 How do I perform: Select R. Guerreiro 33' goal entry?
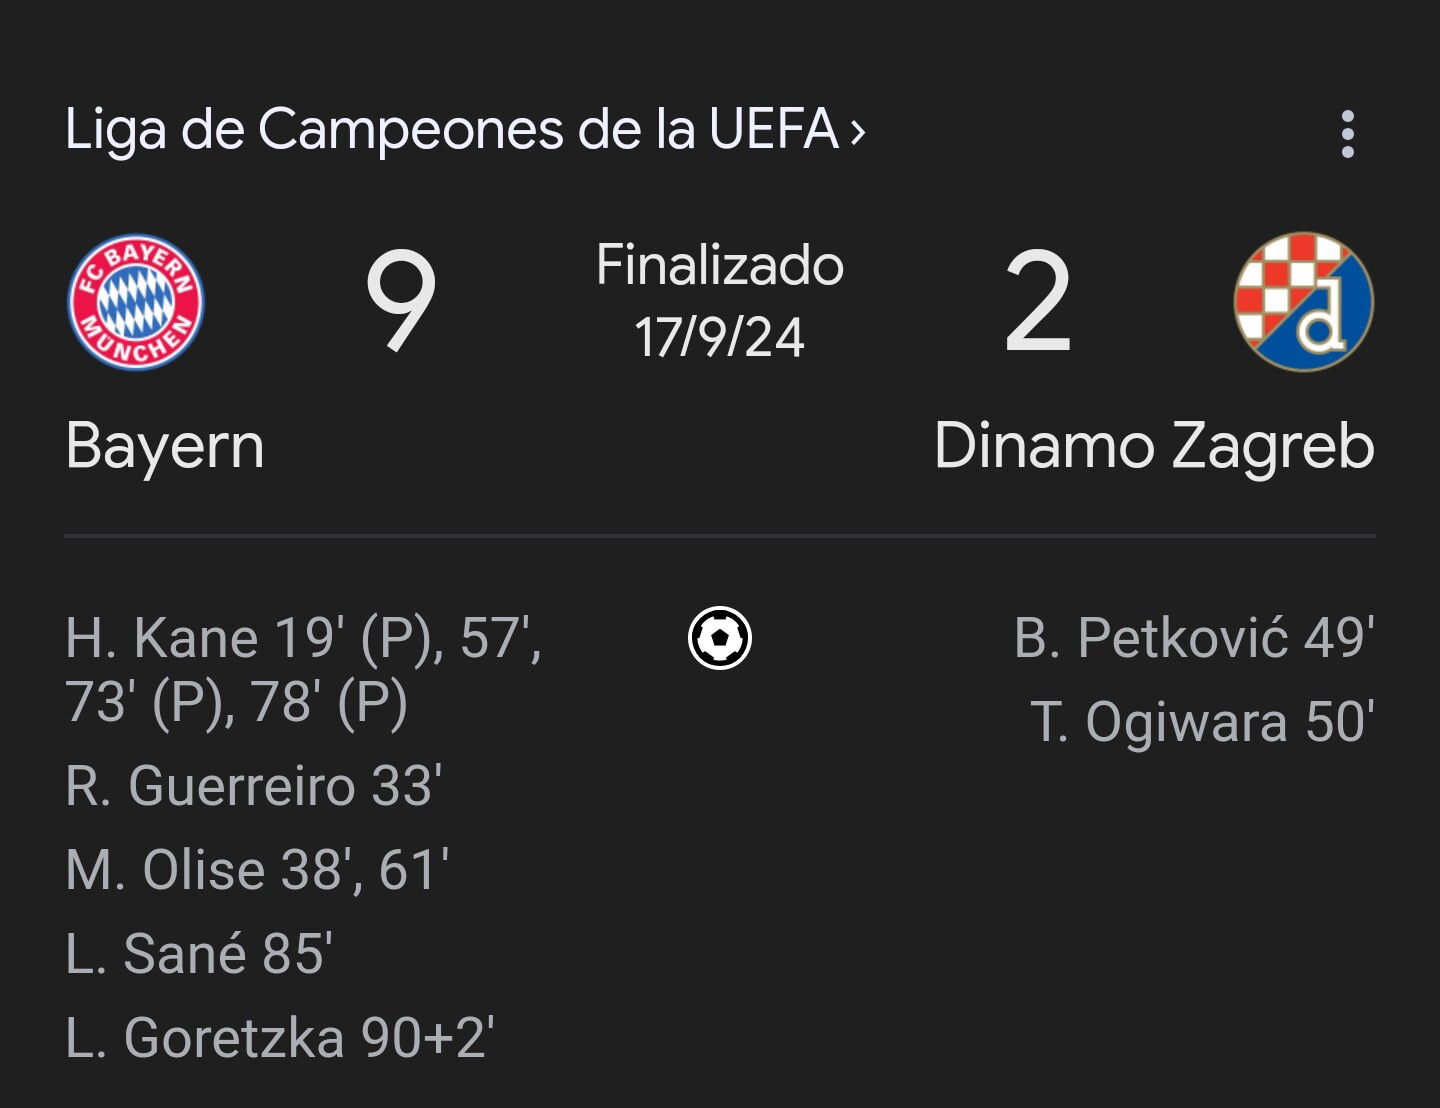pyautogui.click(x=254, y=786)
